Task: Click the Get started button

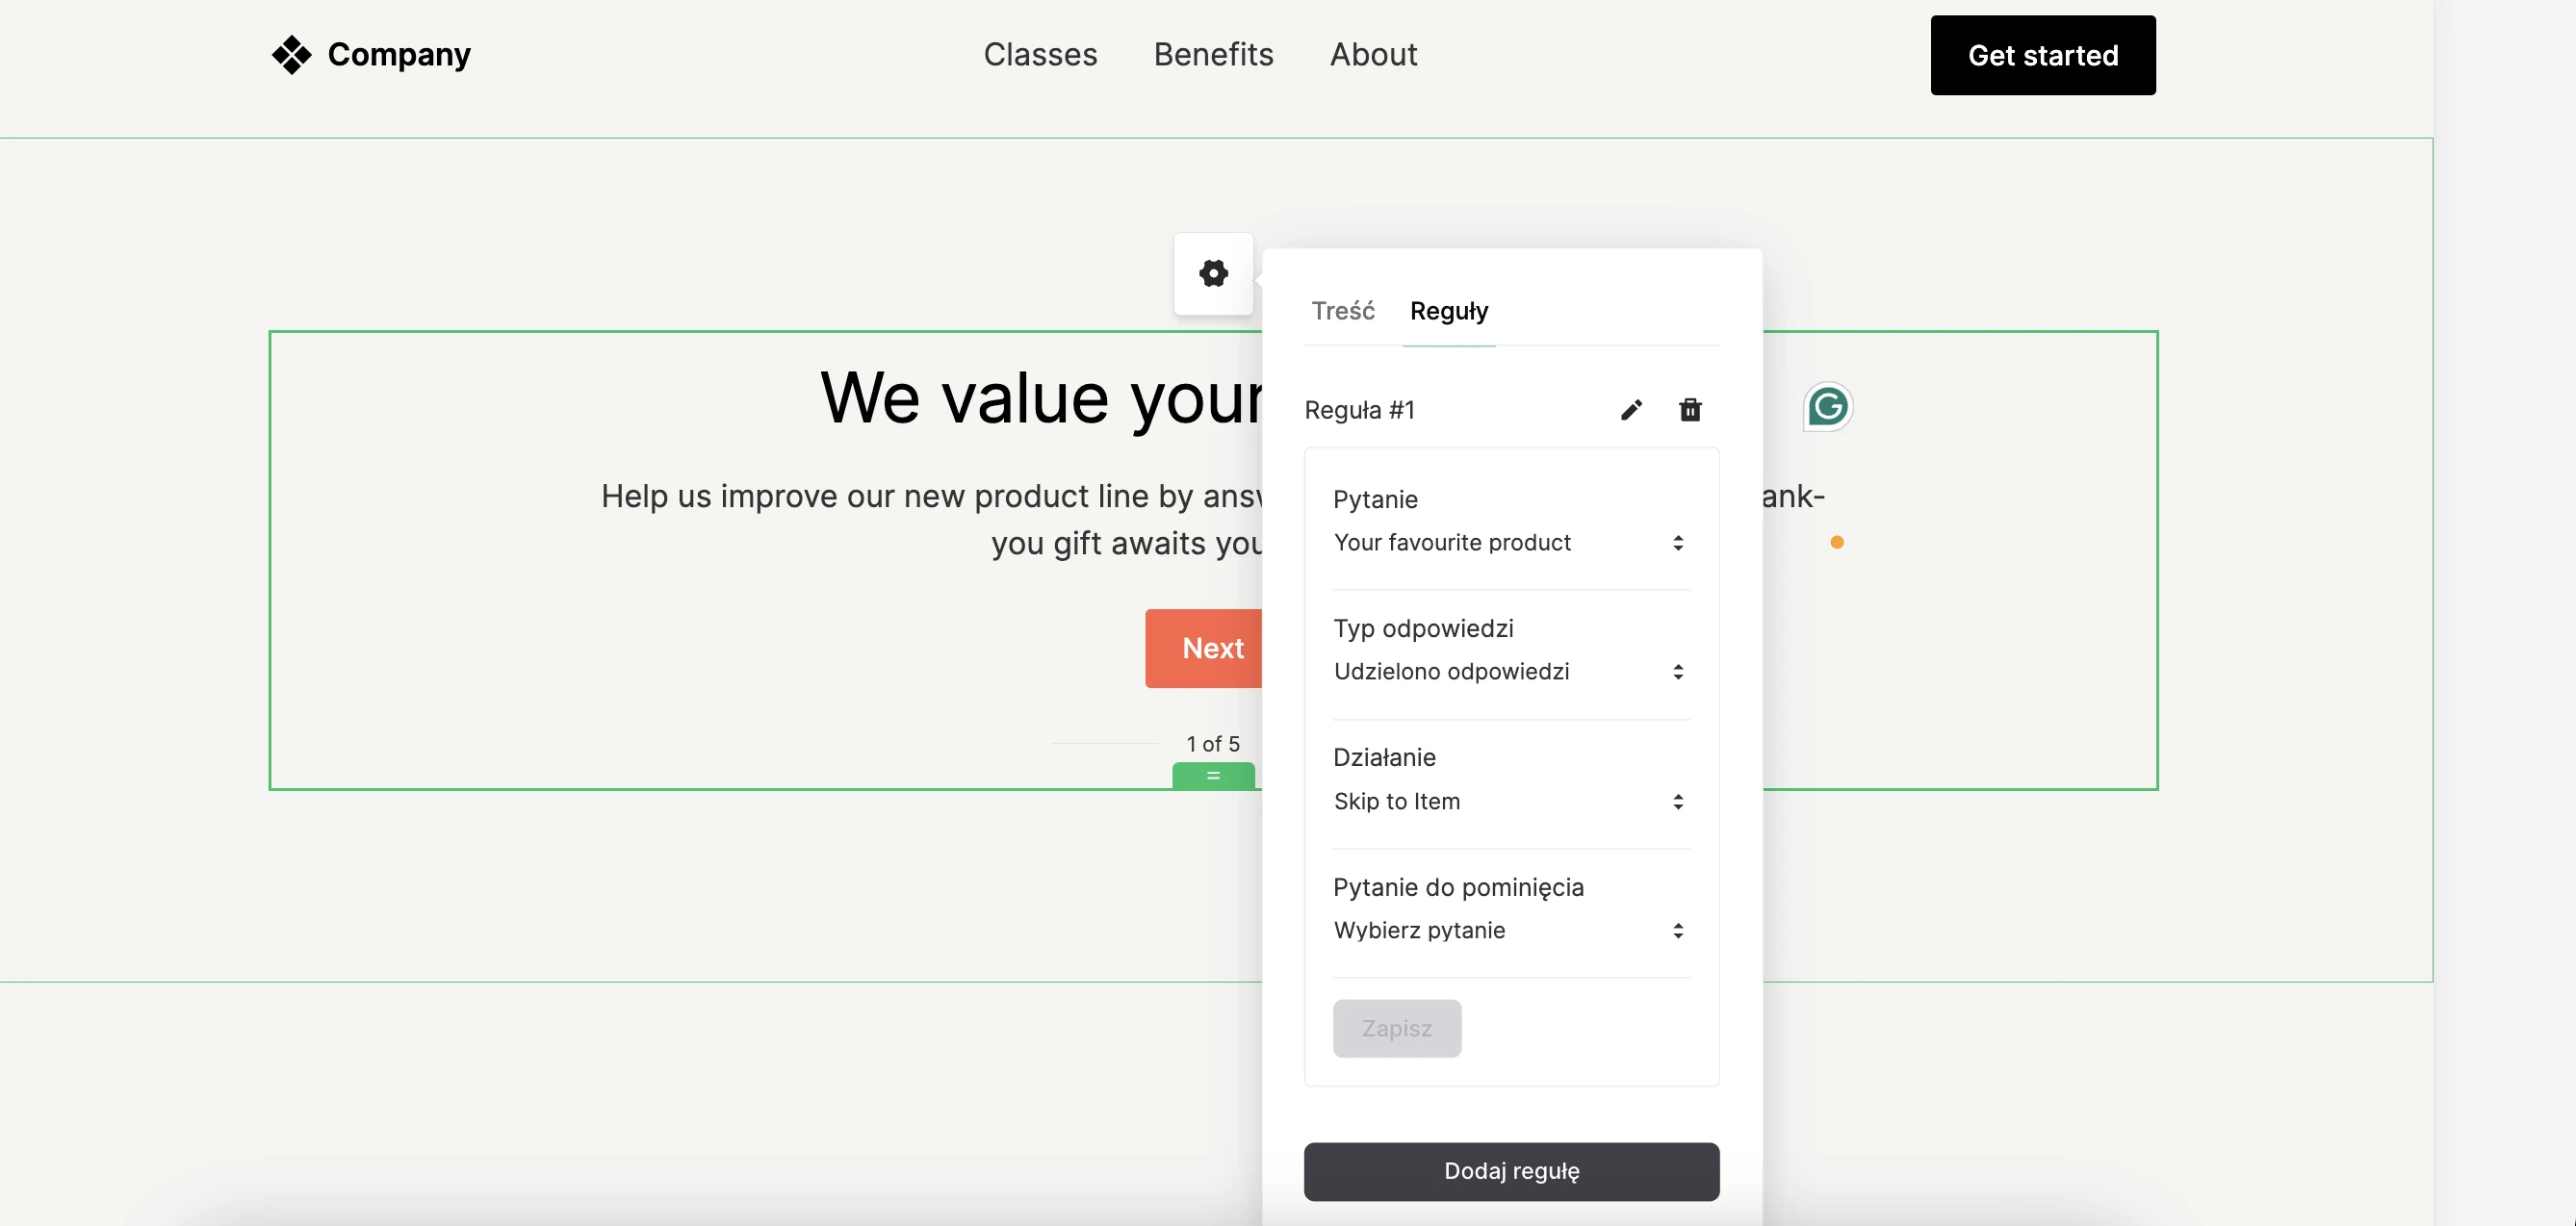Action: [2042, 56]
